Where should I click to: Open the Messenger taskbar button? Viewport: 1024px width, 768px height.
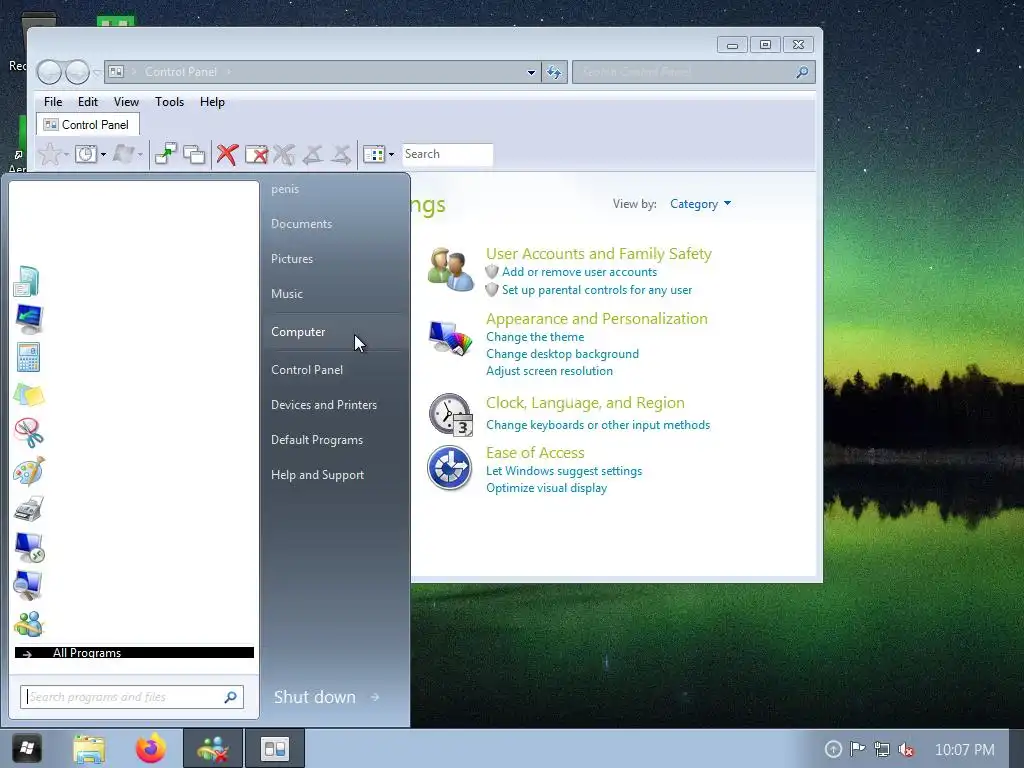pos(213,748)
